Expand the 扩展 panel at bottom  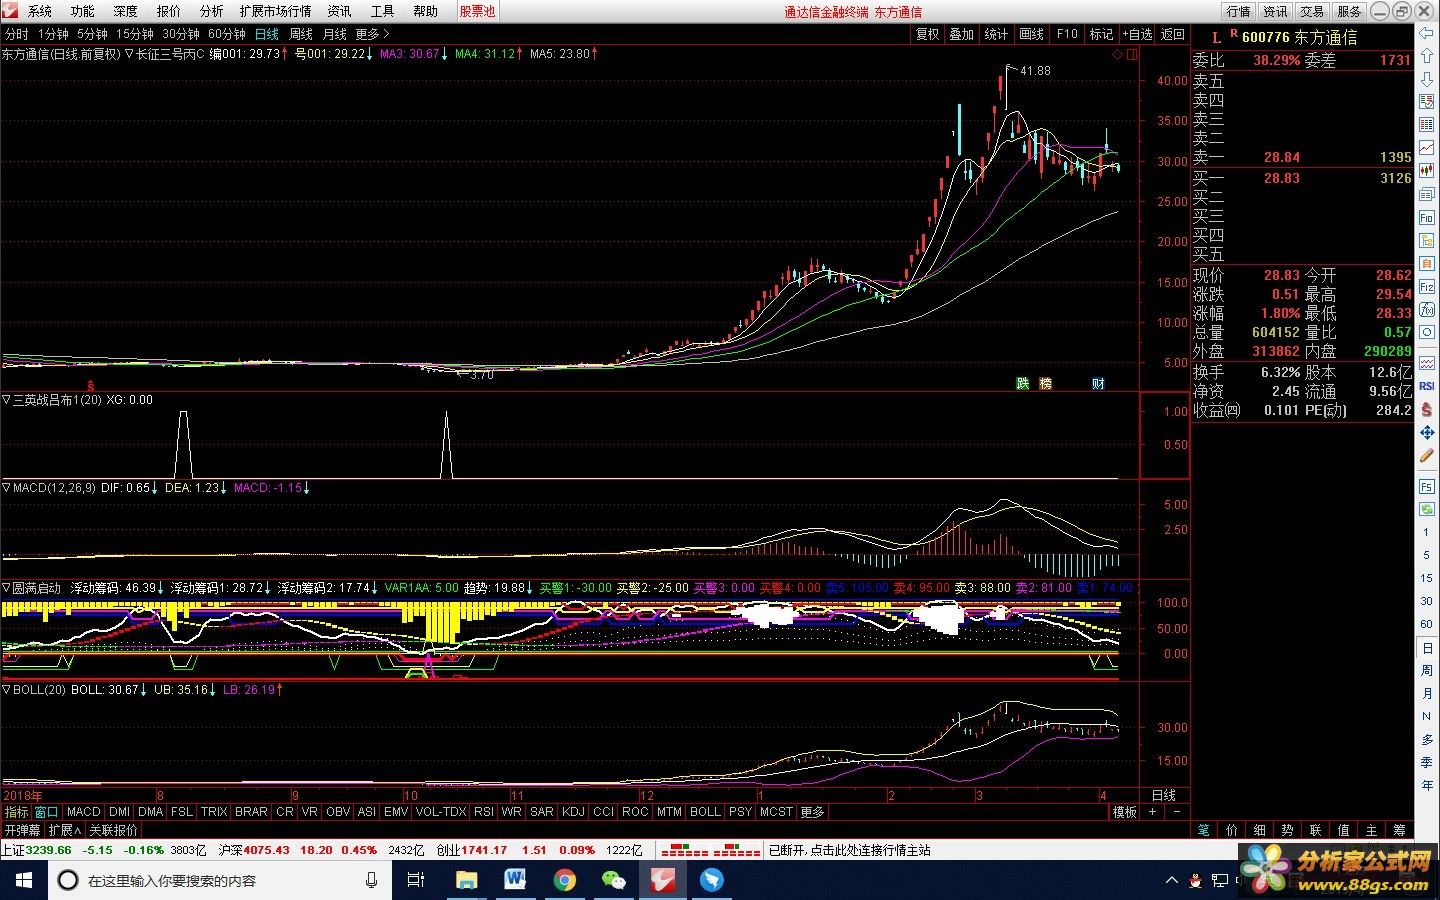65,830
